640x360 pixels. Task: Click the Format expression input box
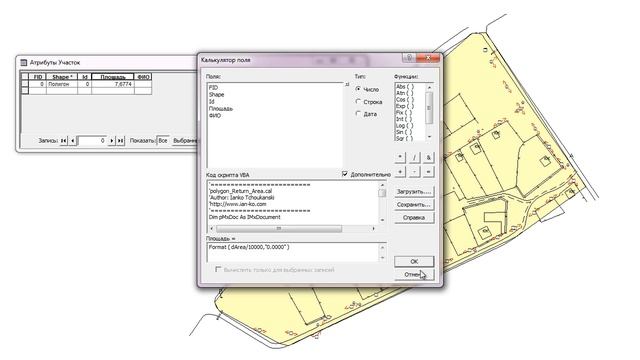point(293,252)
